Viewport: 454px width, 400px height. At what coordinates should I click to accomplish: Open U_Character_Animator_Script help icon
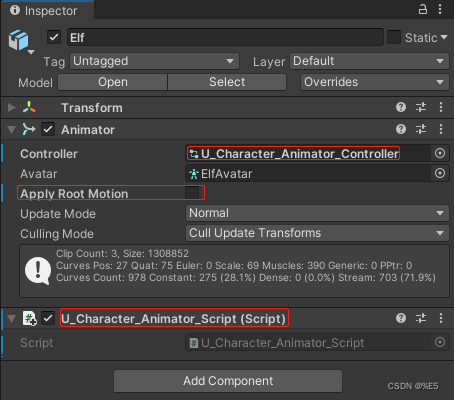(x=401, y=318)
